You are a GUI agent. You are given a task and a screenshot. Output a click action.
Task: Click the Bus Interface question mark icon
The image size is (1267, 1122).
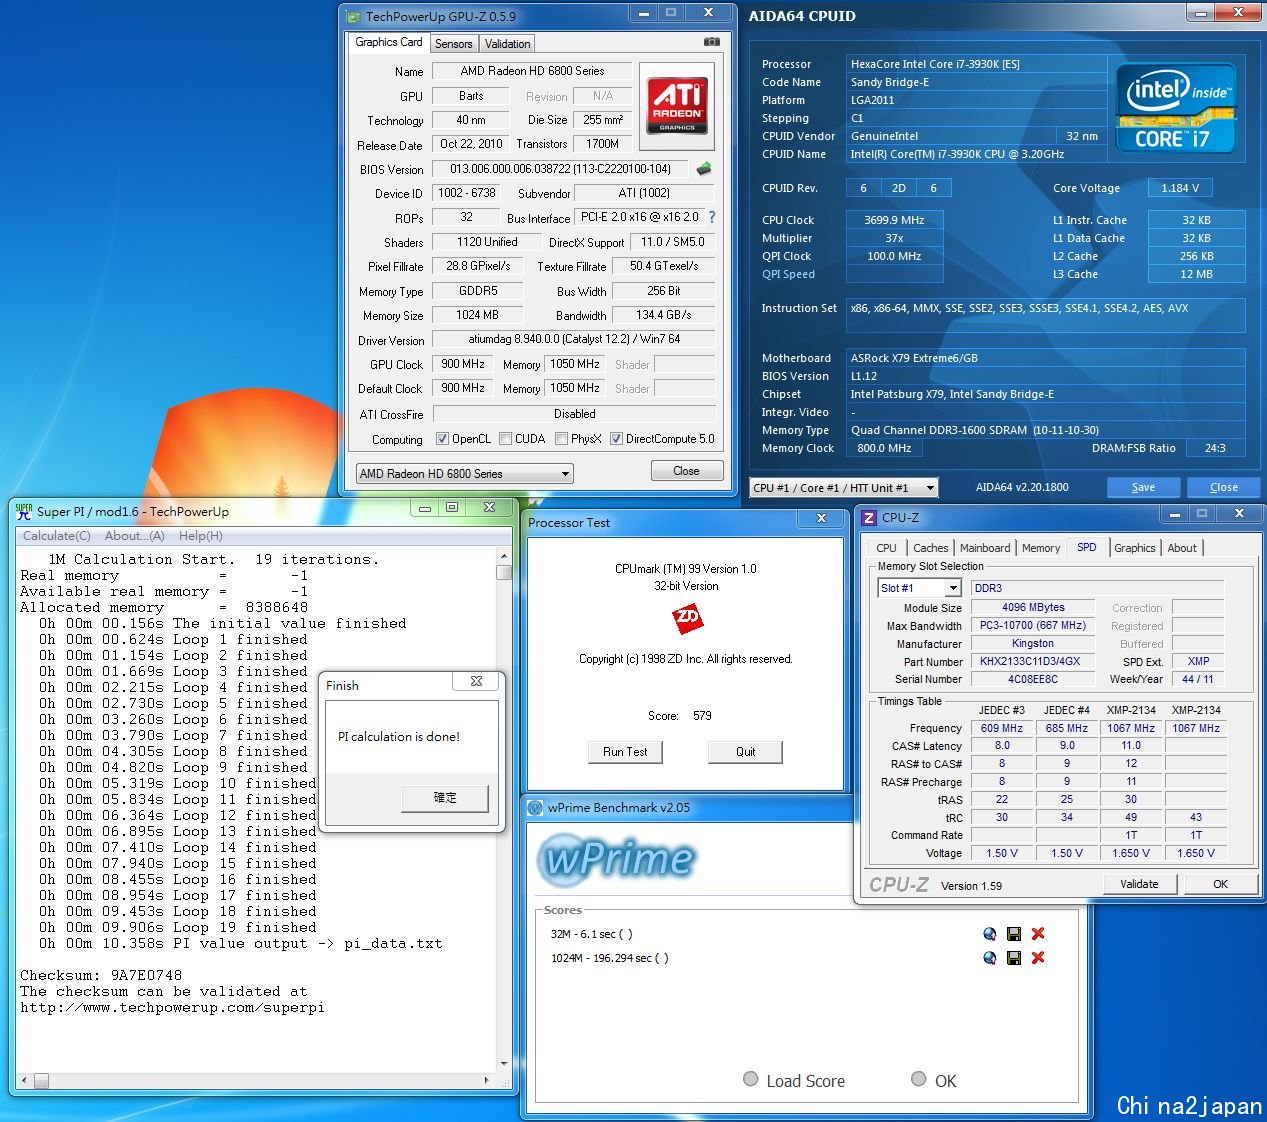(x=712, y=217)
